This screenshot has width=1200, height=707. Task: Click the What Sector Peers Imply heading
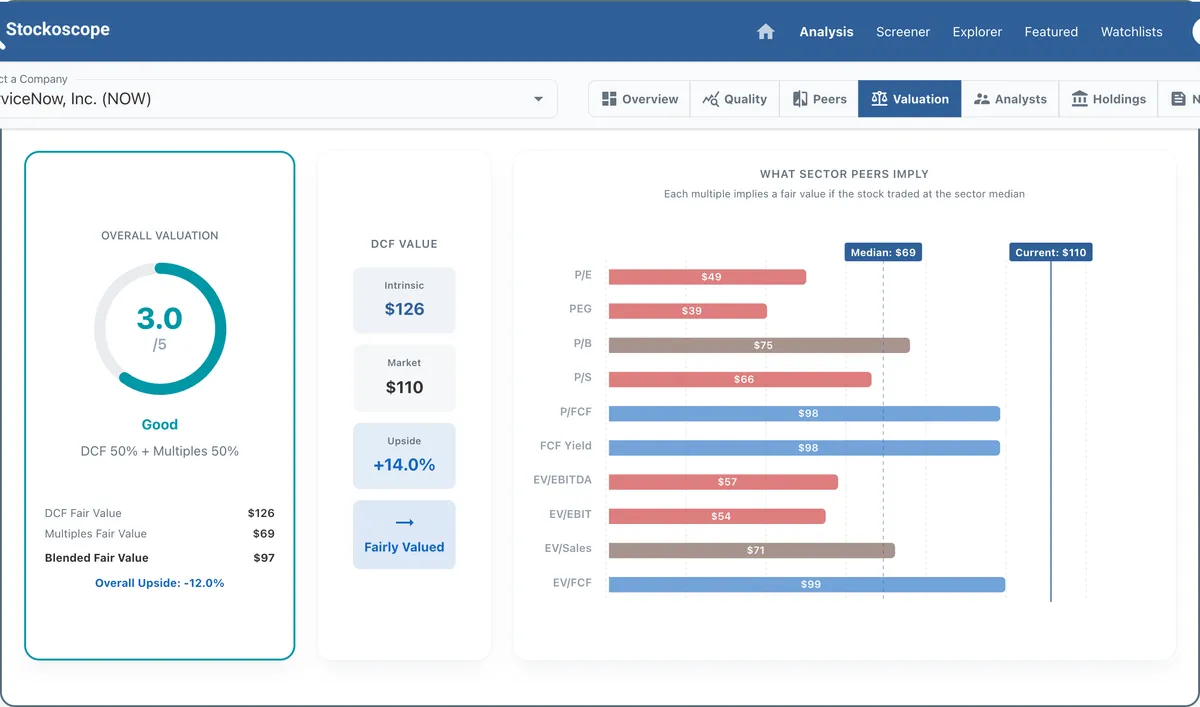click(845, 174)
